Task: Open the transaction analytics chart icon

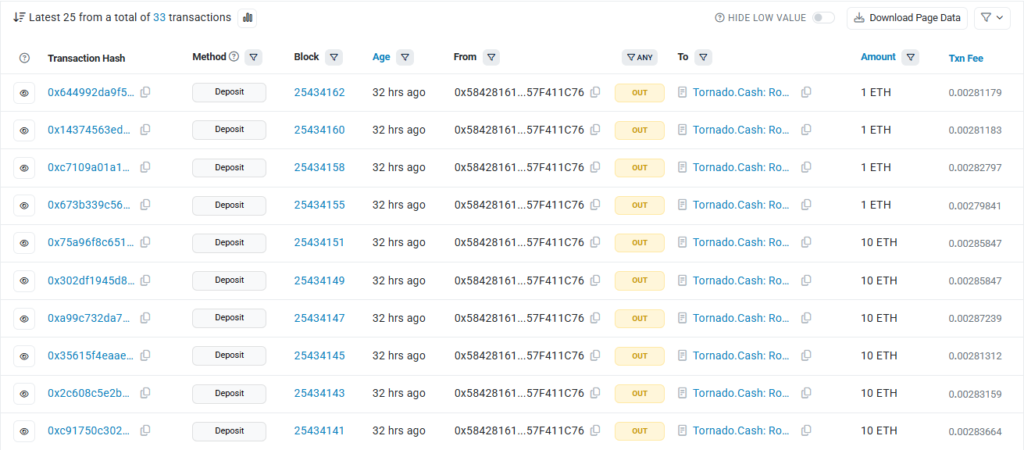Action: [248, 18]
